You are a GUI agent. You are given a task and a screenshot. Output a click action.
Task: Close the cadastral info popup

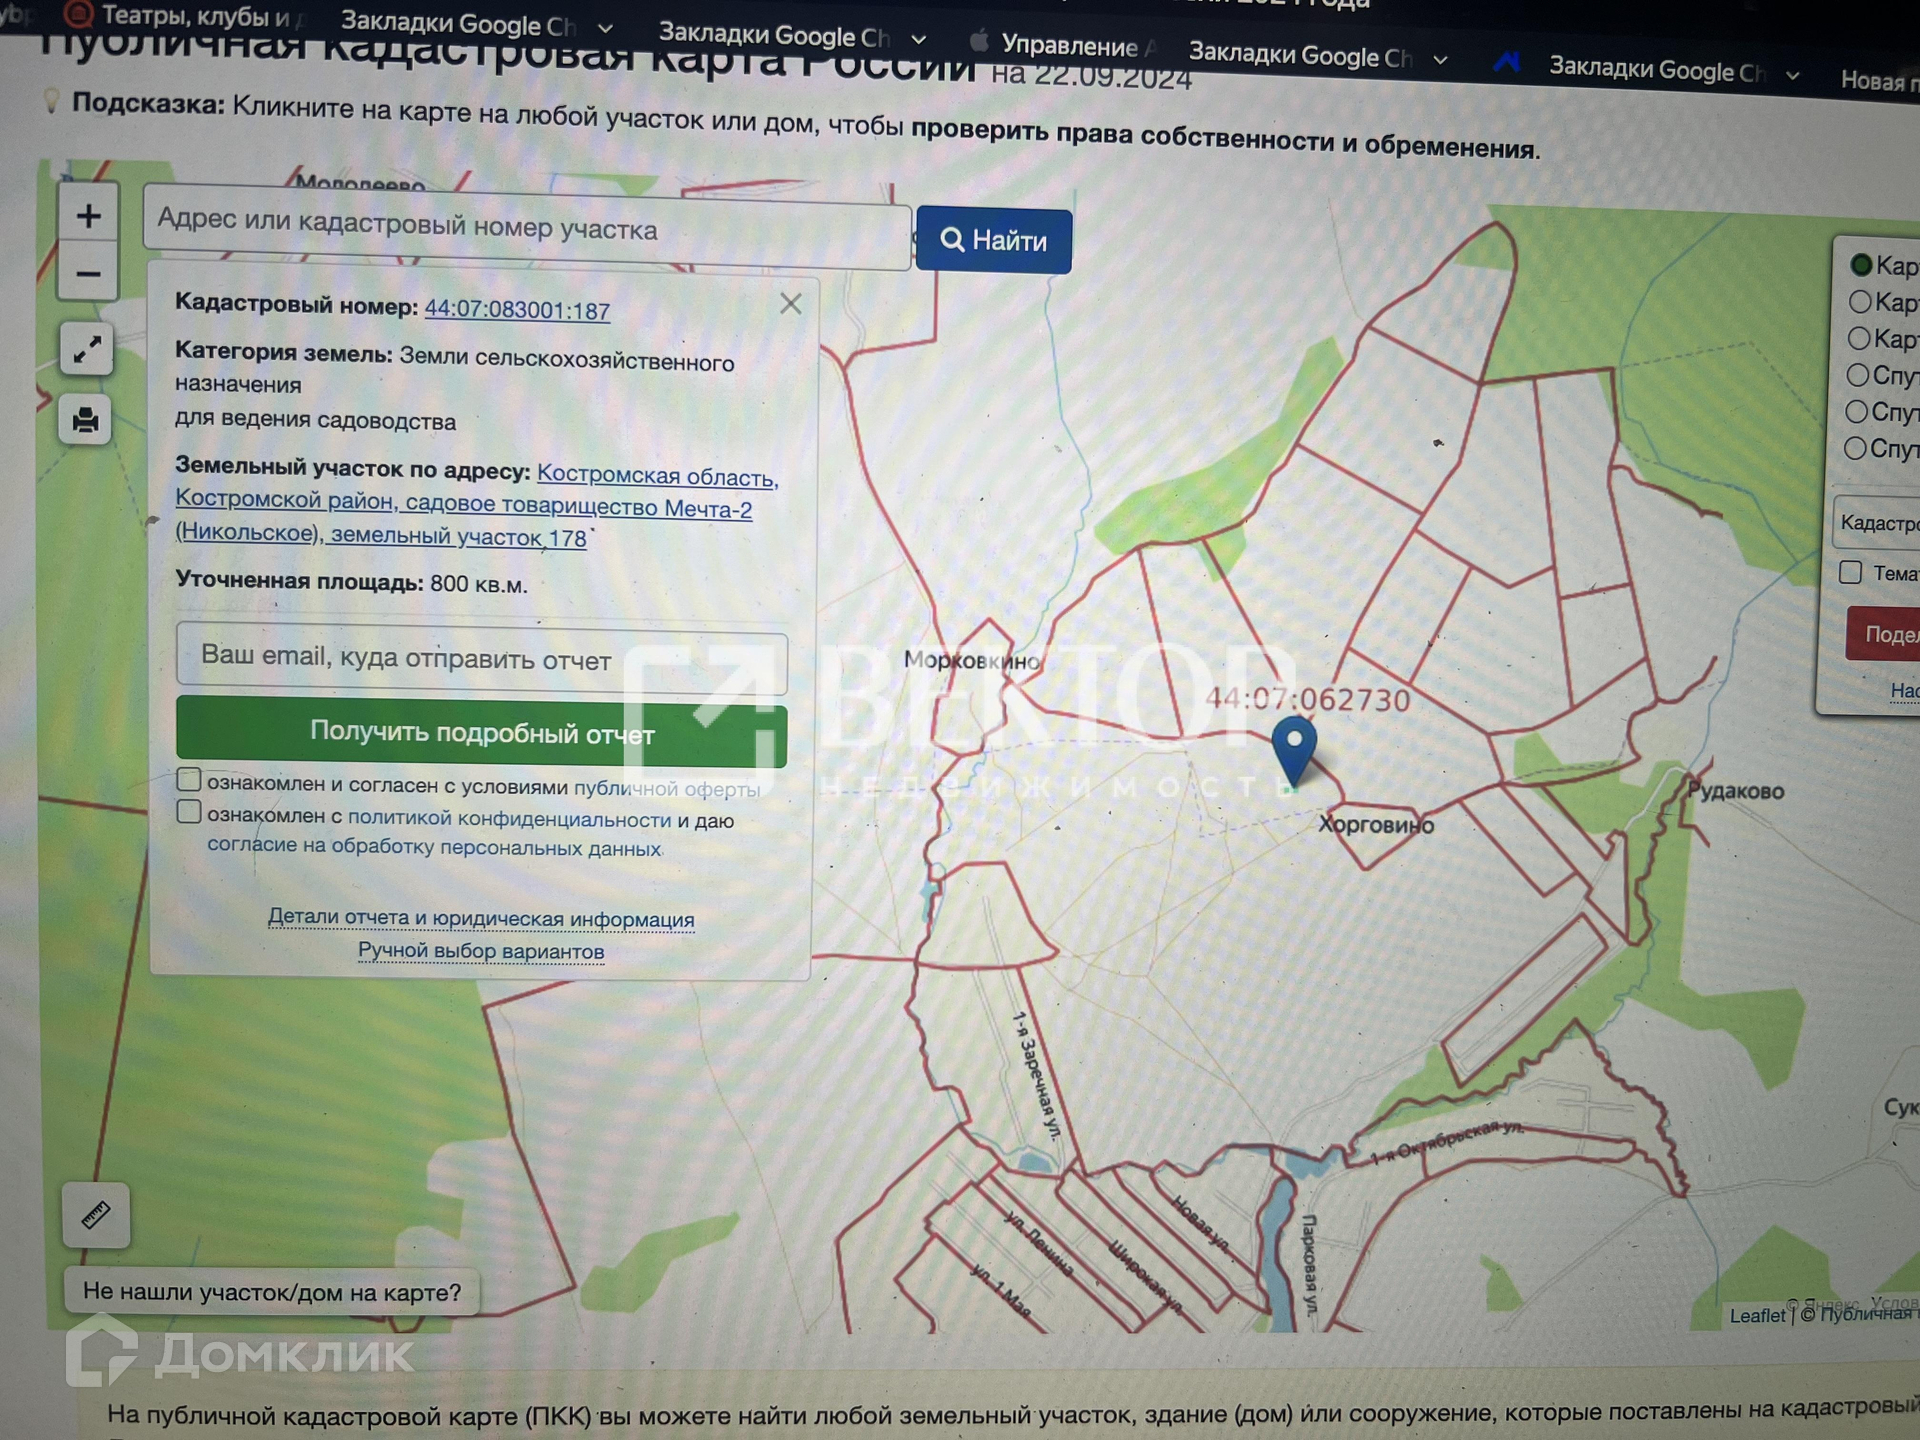(790, 304)
